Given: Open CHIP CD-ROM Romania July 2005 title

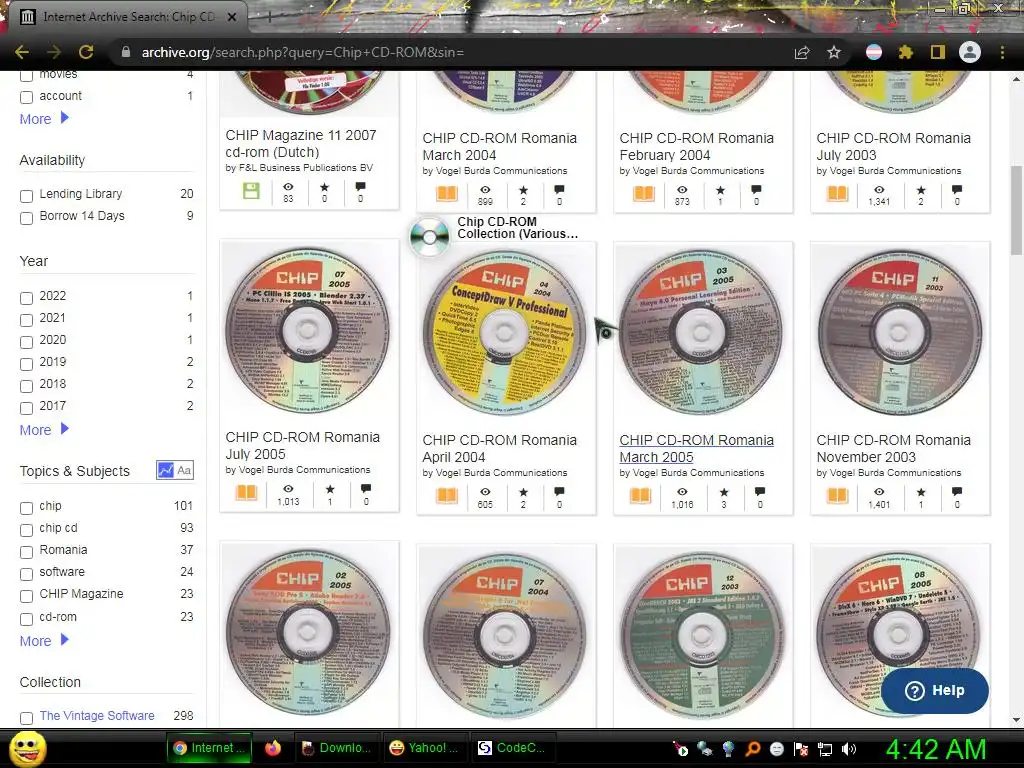Looking at the screenshot, I should 302,445.
